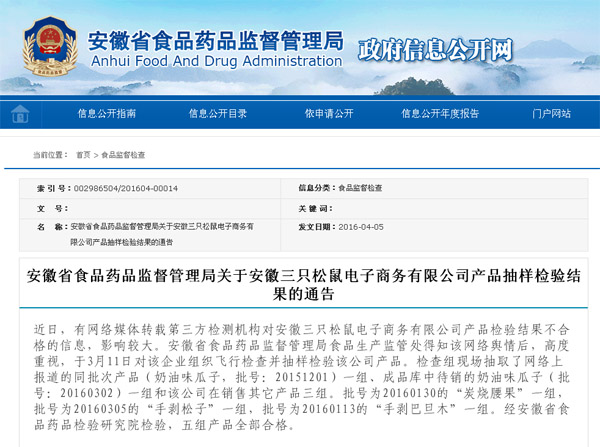Click the publish date 2016-04-05
The image size is (600, 447).
pyautogui.click(x=361, y=227)
